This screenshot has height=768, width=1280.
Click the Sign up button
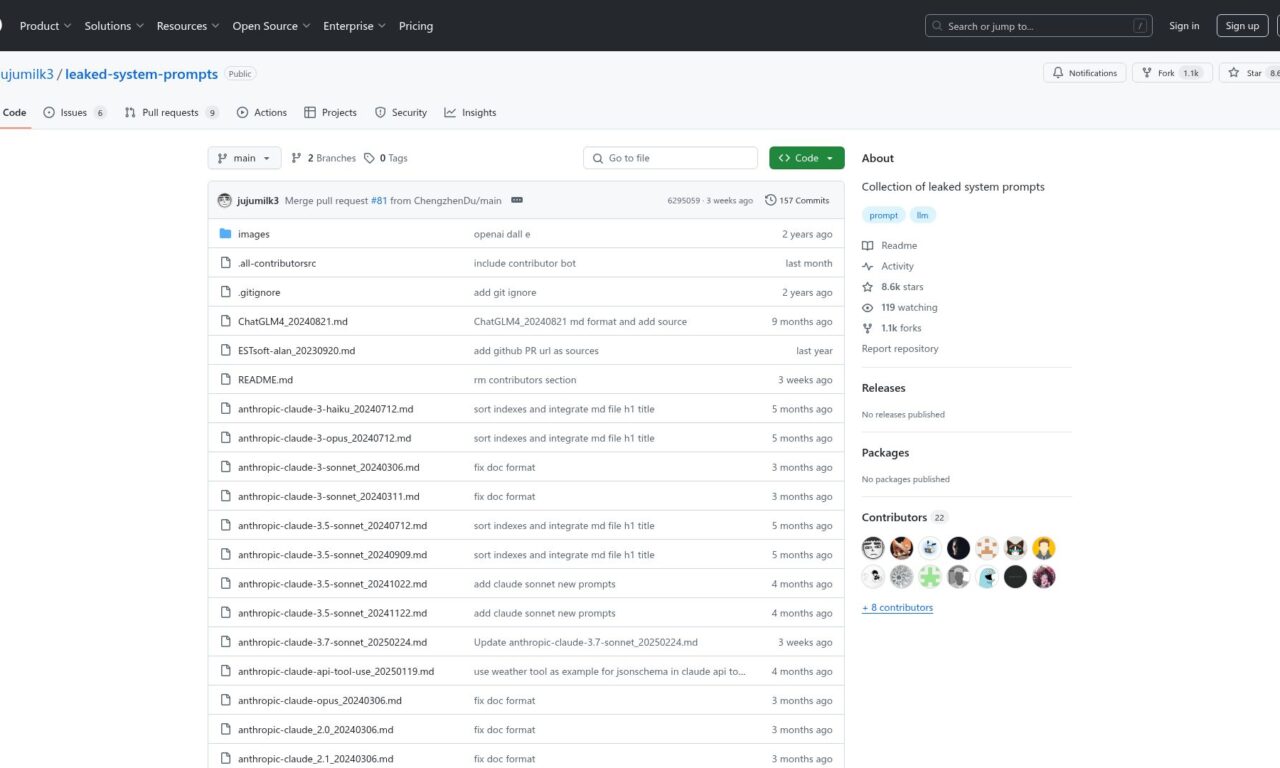pyautogui.click(x=1242, y=26)
